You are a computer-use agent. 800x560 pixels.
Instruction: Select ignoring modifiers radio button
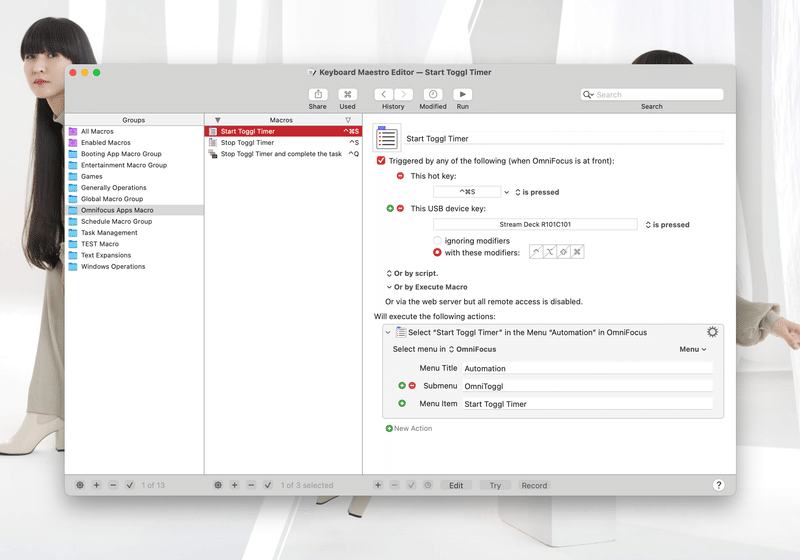coord(437,240)
